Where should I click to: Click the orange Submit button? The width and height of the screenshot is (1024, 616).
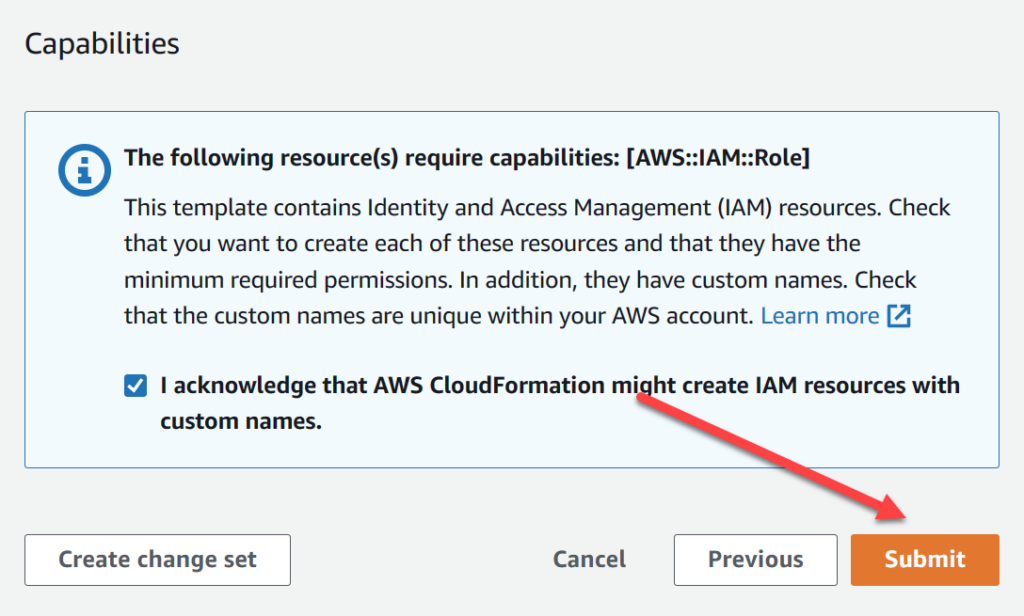pyautogui.click(x=925, y=560)
